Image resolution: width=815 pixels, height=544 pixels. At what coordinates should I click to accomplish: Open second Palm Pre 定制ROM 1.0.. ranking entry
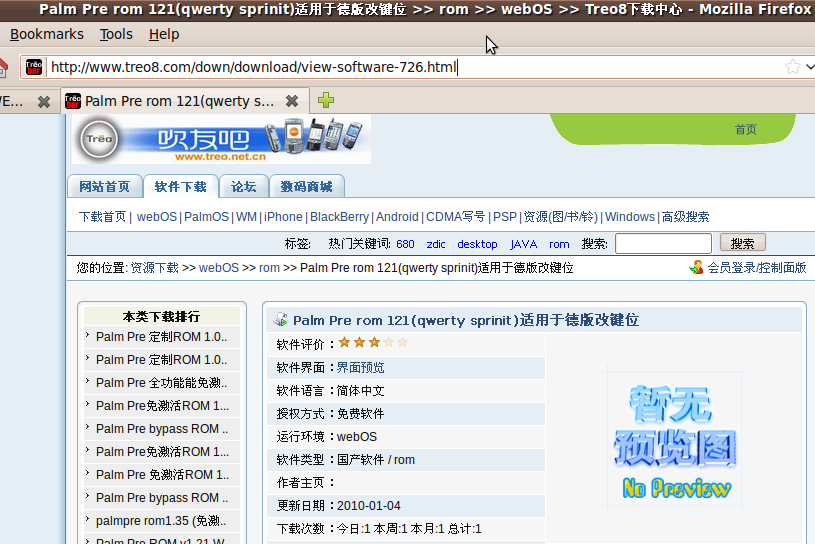pyautogui.click(x=162, y=360)
